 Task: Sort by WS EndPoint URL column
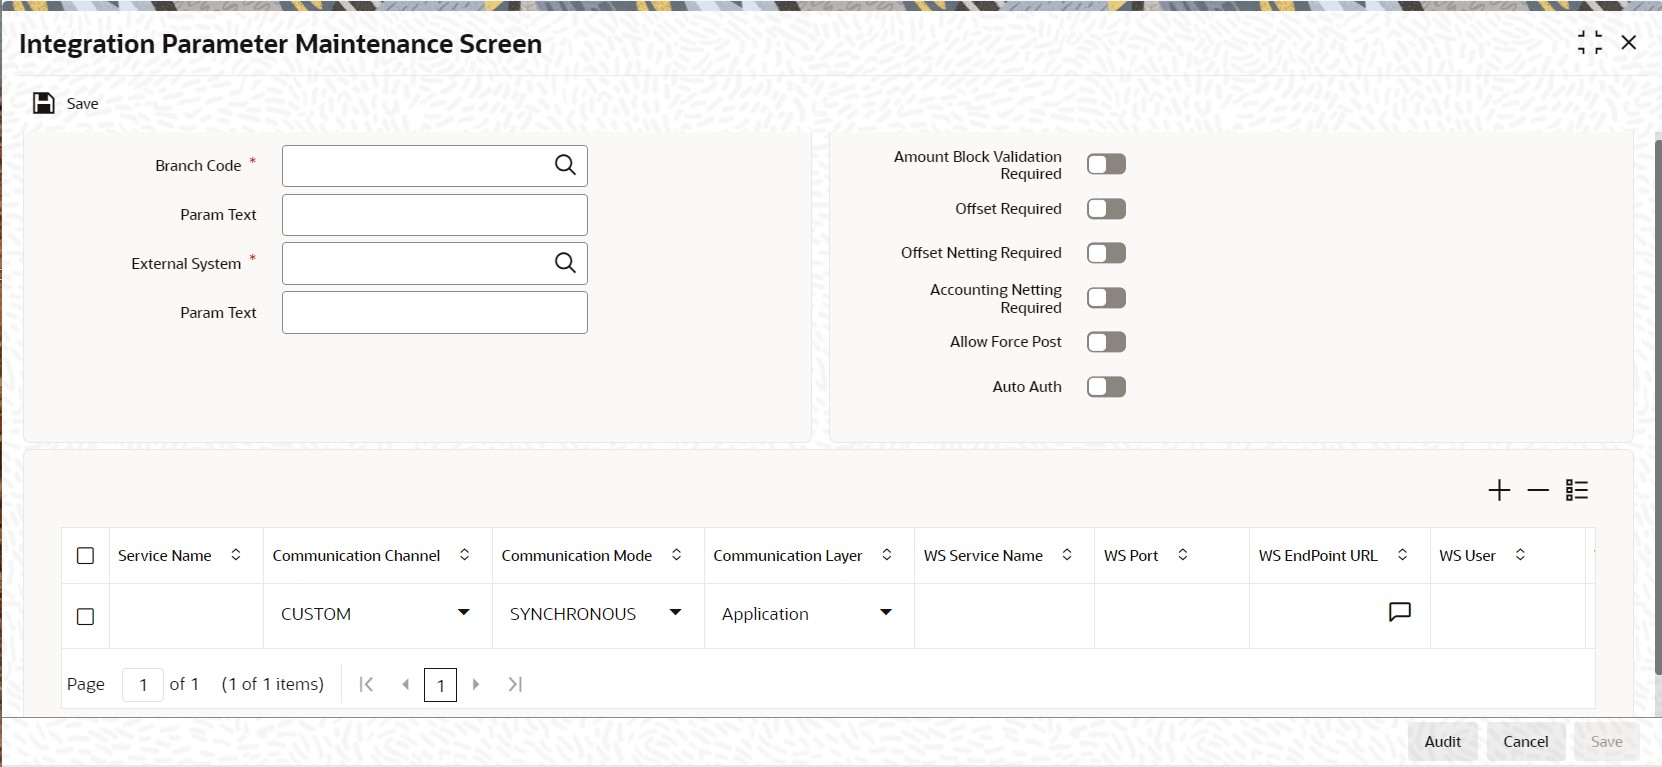tap(1402, 555)
